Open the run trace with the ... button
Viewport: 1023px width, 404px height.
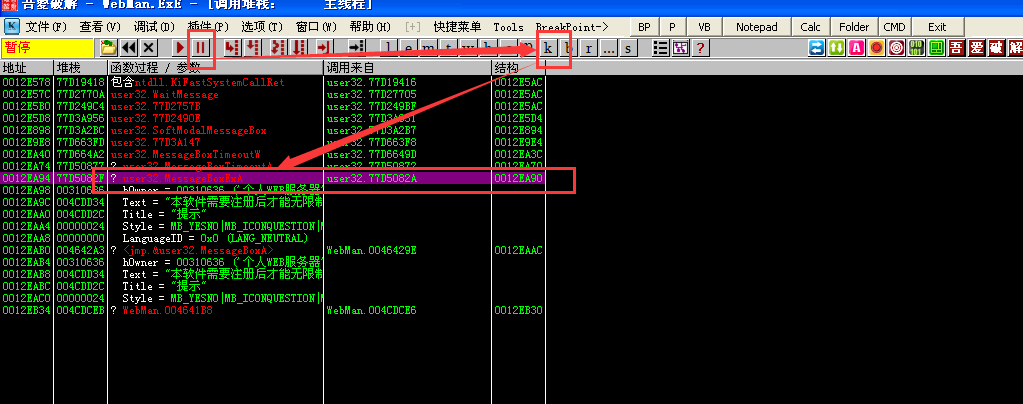coord(608,48)
